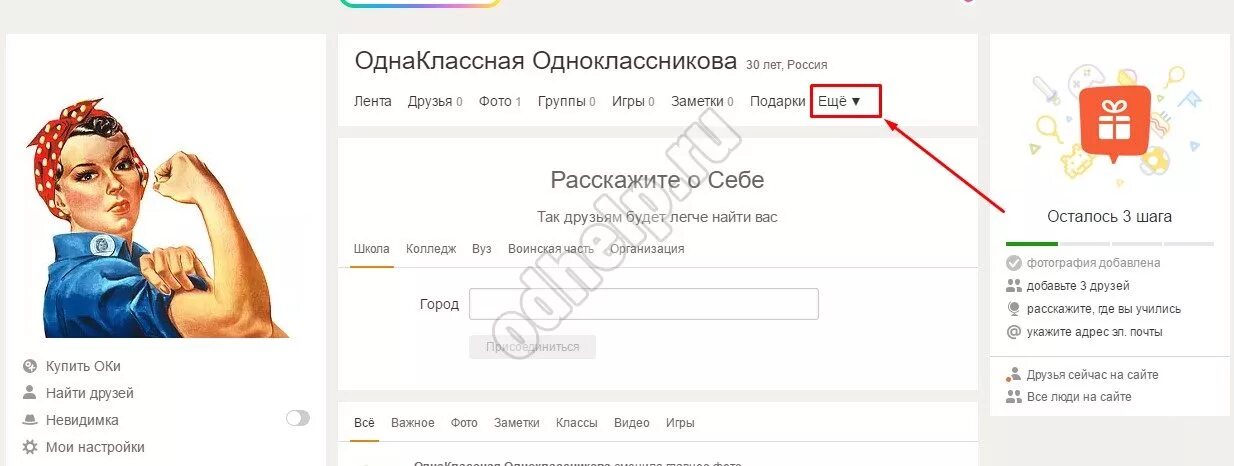Filter the feed by Важное
Screen dimensions: 1234x466
click(413, 423)
